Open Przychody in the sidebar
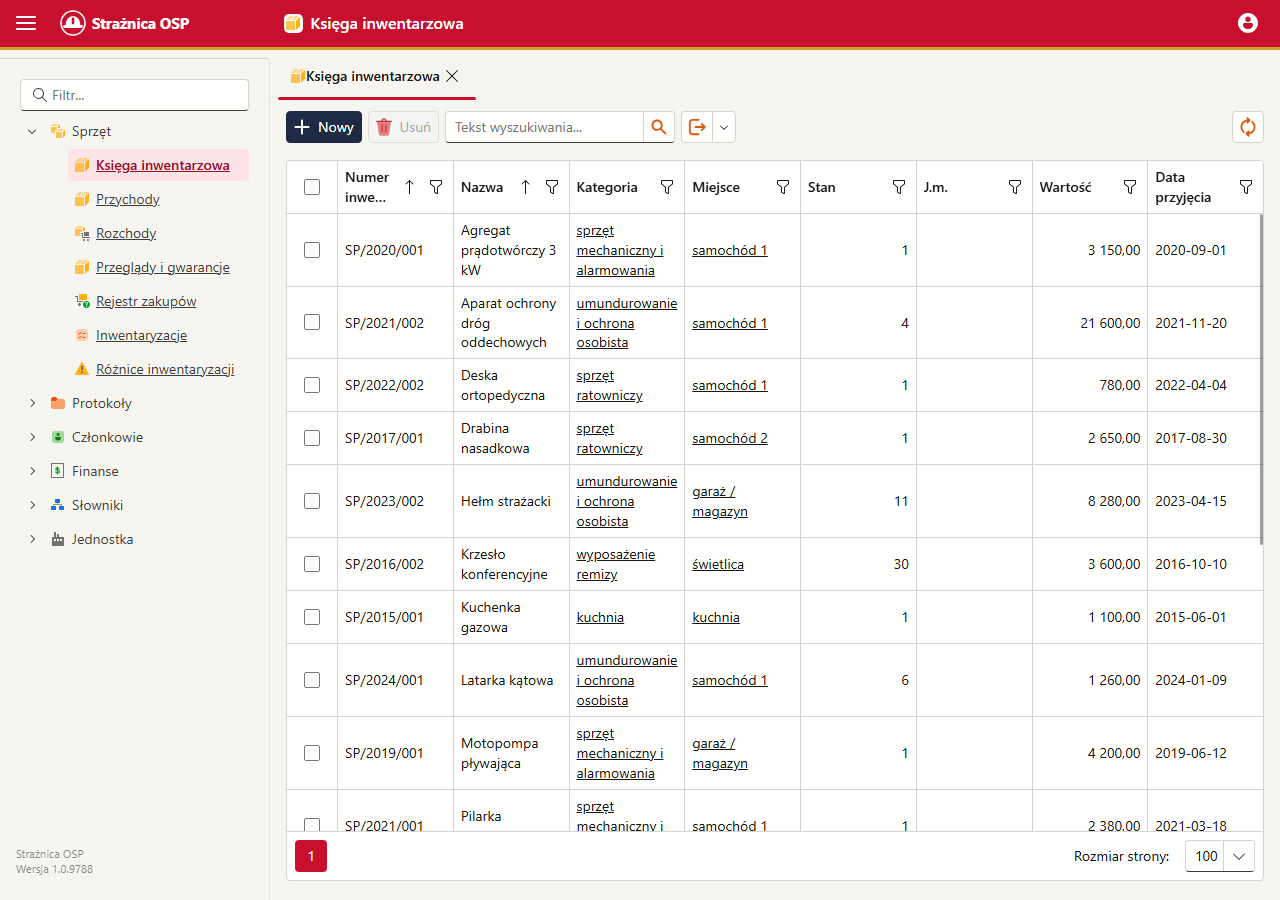Image resolution: width=1280 pixels, height=900 pixels. (128, 199)
